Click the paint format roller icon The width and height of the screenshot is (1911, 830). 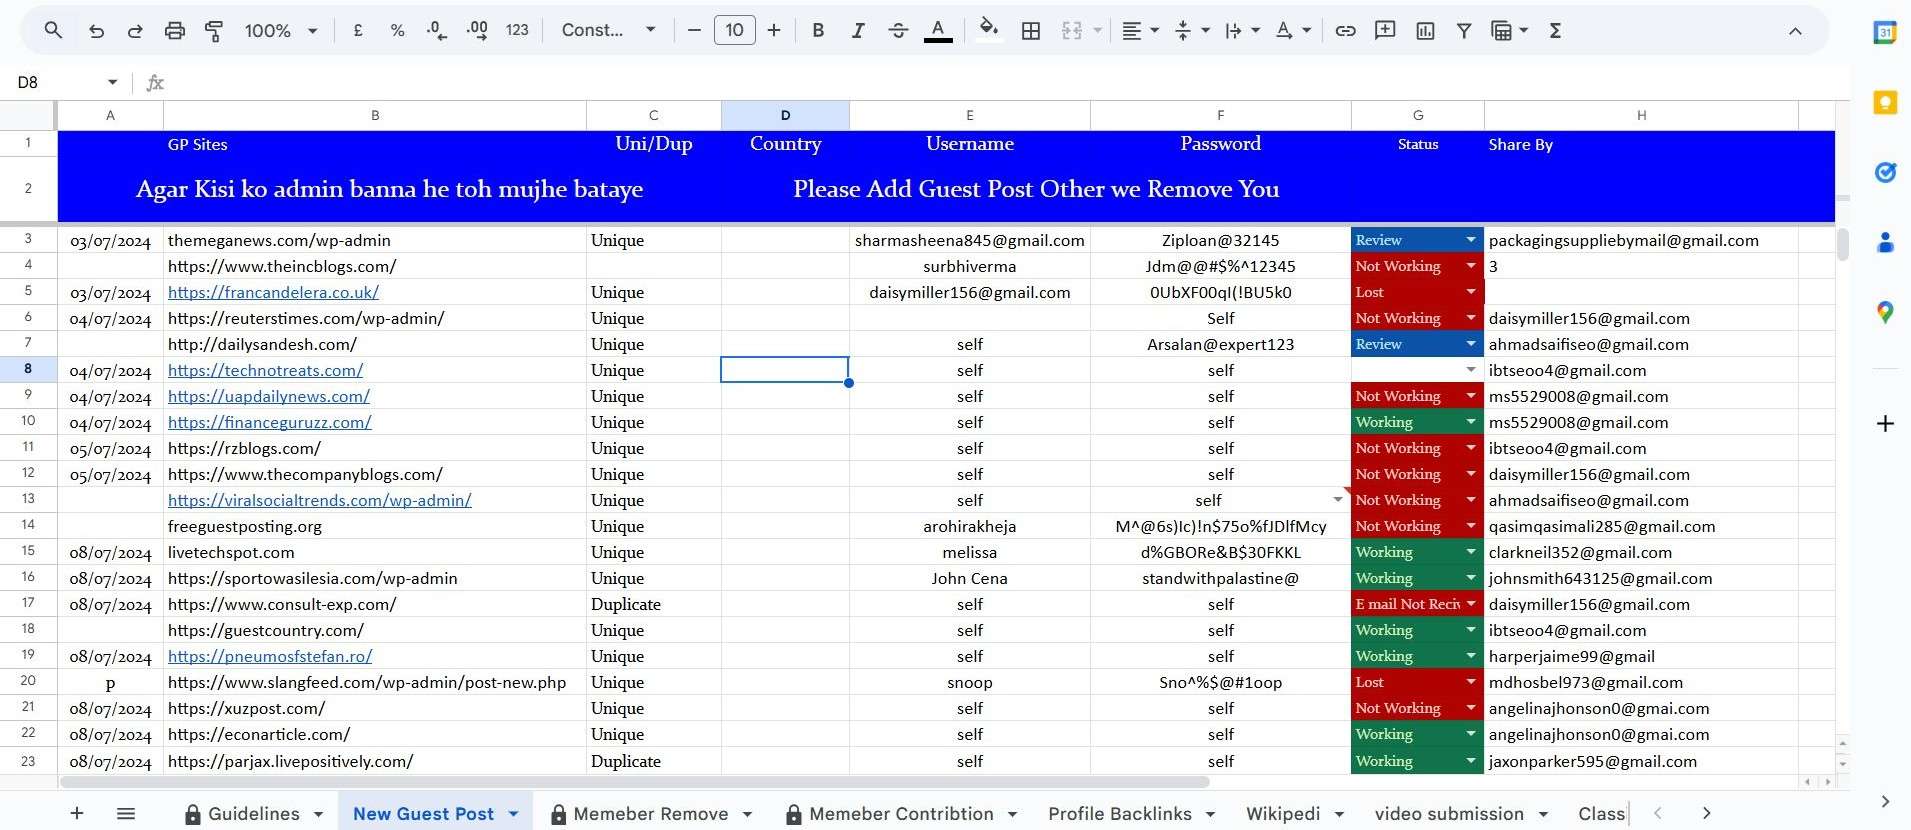pyautogui.click(x=214, y=30)
